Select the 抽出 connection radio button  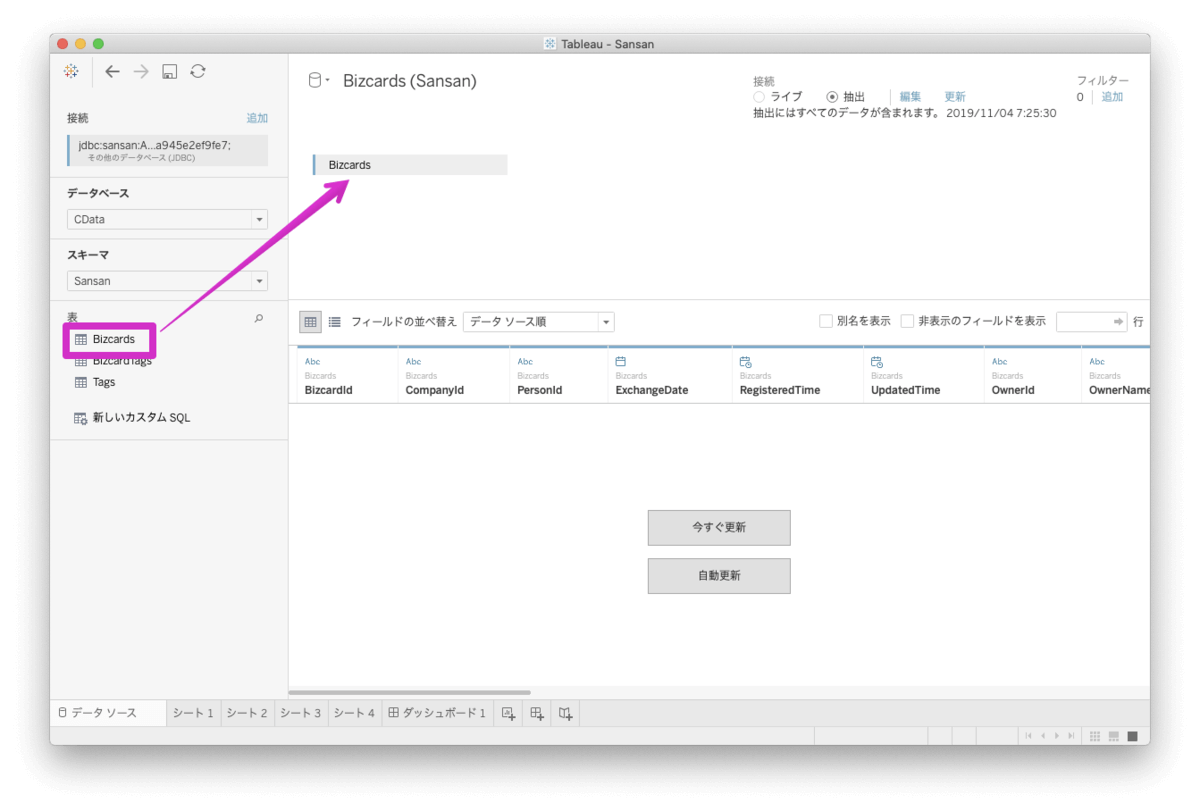(x=832, y=97)
